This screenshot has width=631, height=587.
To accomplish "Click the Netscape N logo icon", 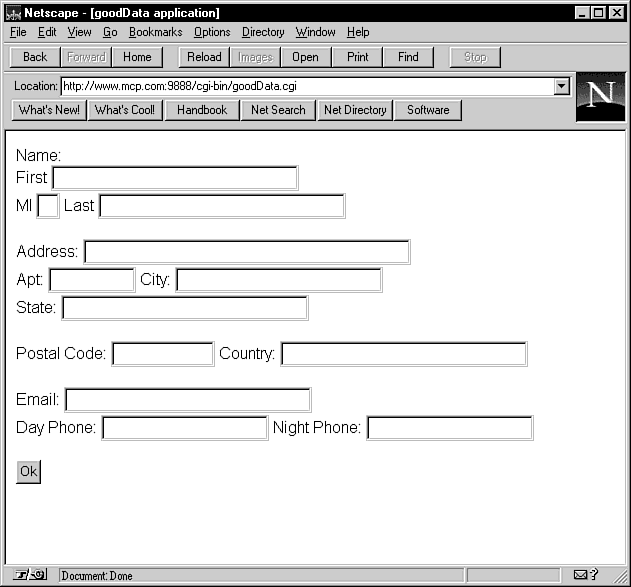I will click(x=600, y=97).
